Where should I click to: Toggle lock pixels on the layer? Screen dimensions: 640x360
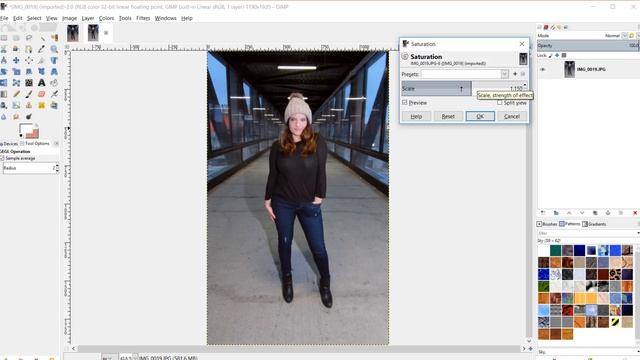pyautogui.click(x=550, y=55)
